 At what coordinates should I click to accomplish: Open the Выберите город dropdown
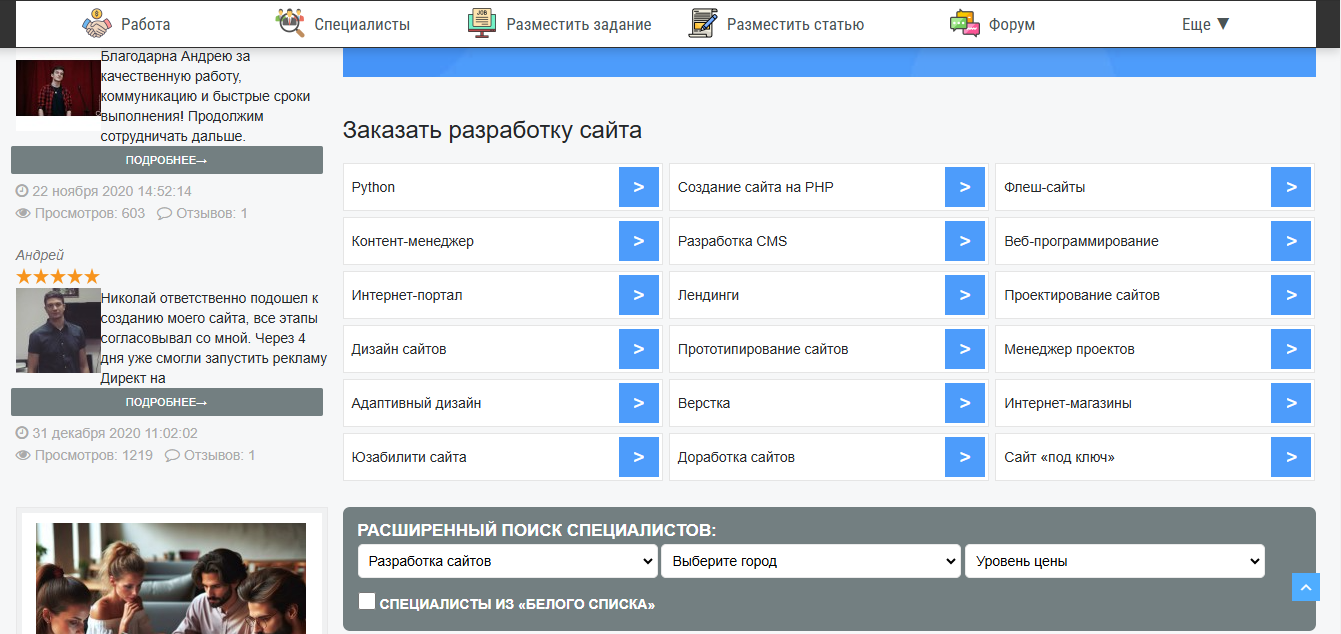[811, 561]
